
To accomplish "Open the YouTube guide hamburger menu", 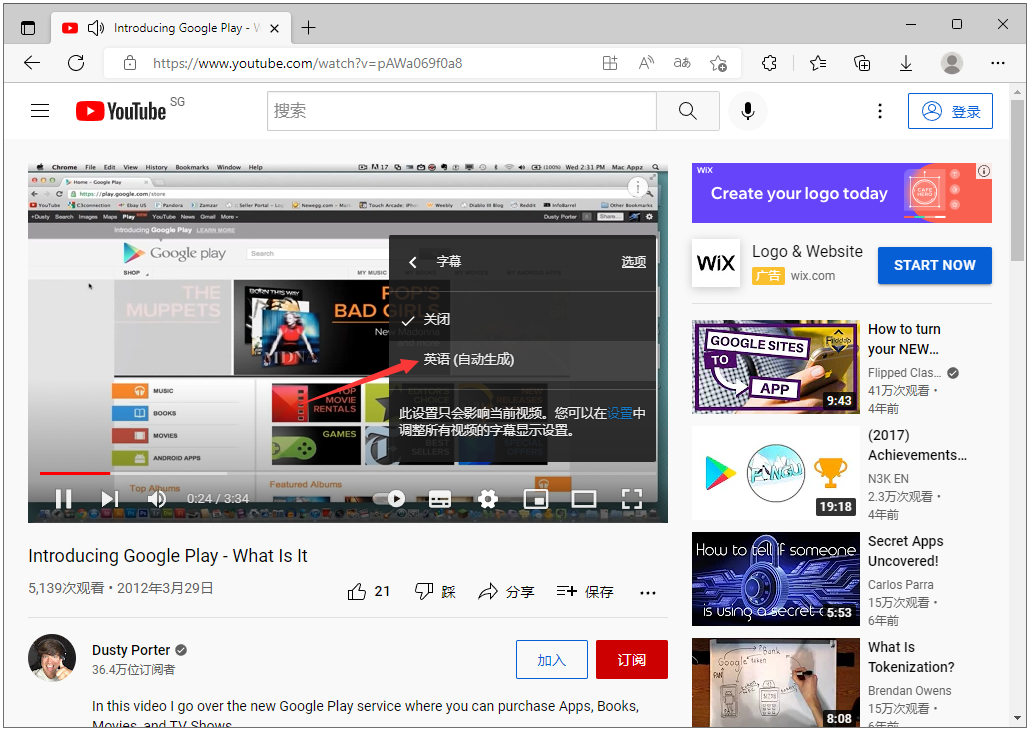I will [x=40, y=111].
